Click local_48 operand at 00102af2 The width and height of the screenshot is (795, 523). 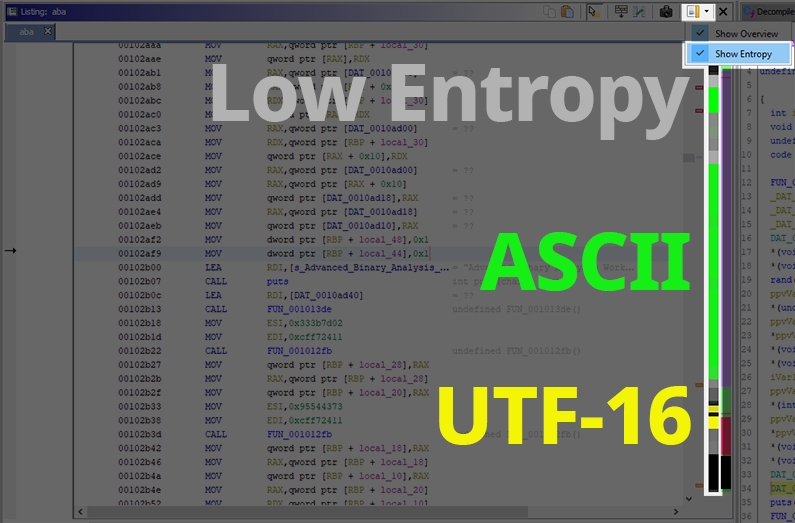click(380, 239)
